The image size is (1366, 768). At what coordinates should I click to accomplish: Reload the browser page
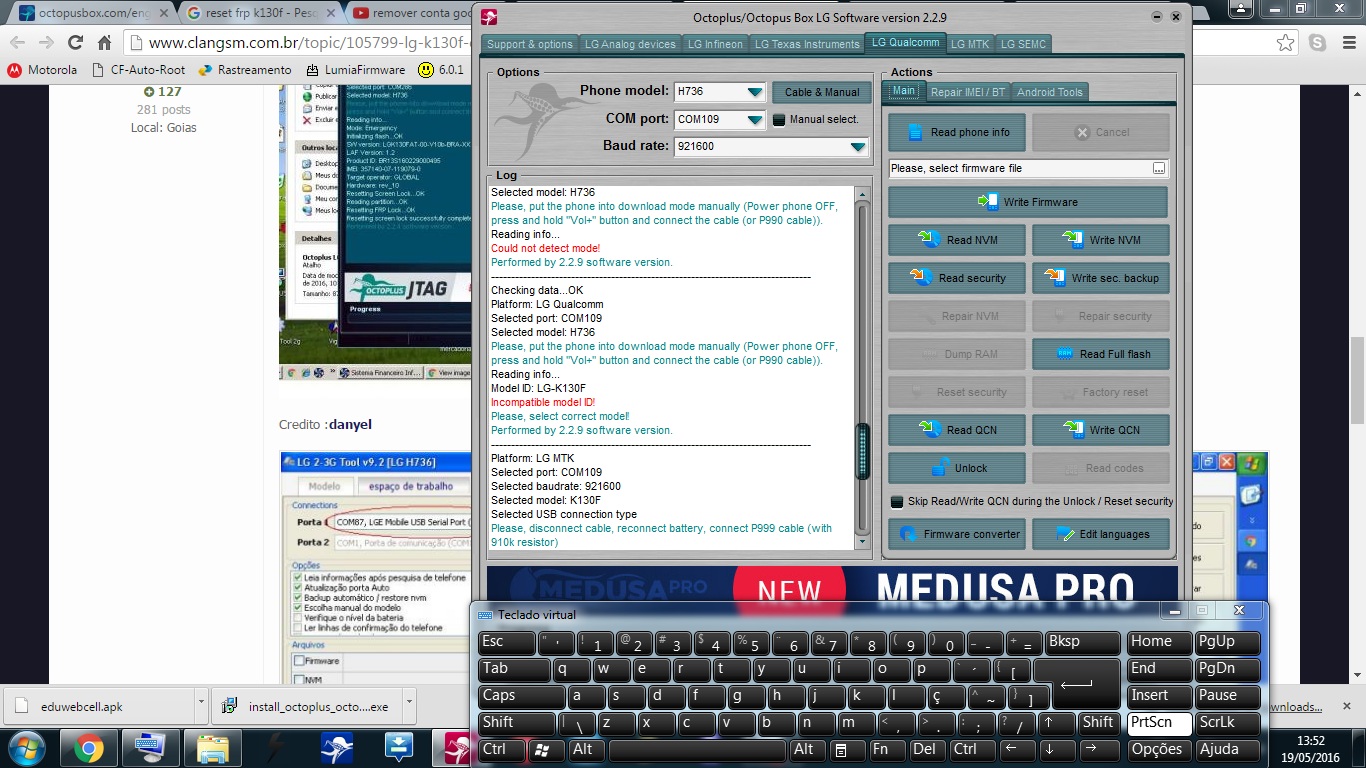pyautogui.click(x=75, y=43)
